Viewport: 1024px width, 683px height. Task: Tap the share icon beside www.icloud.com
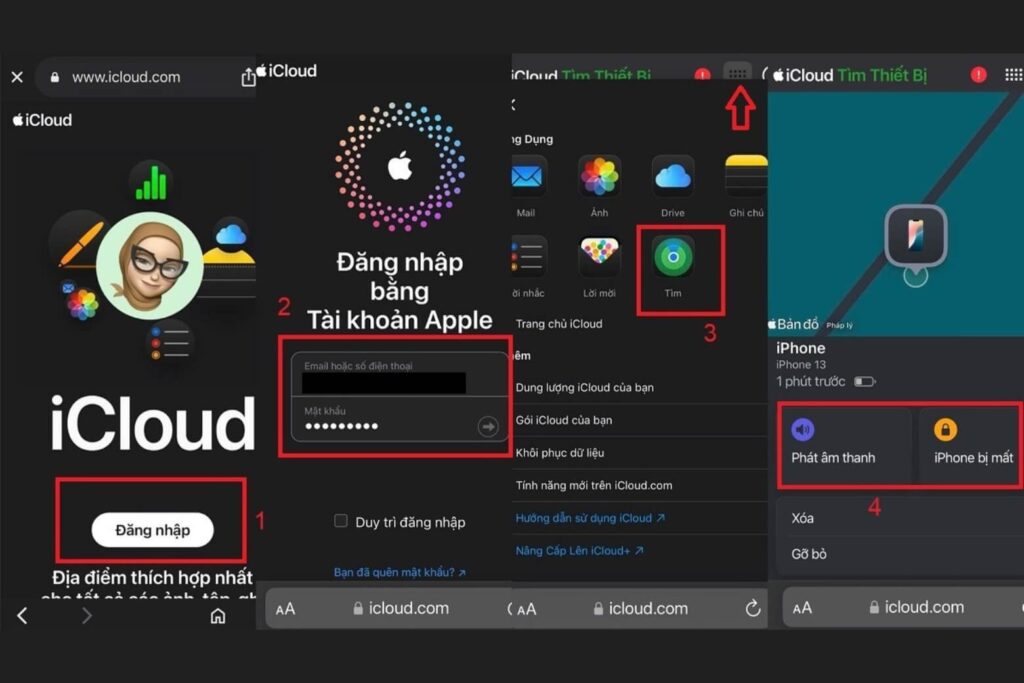tap(248, 77)
